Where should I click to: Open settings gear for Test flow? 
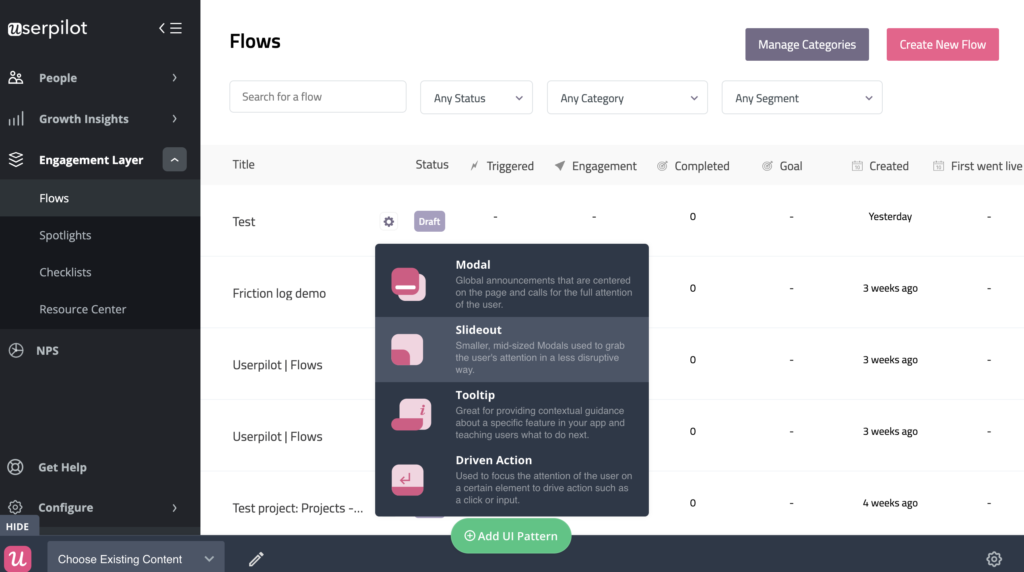pyautogui.click(x=389, y=221)
